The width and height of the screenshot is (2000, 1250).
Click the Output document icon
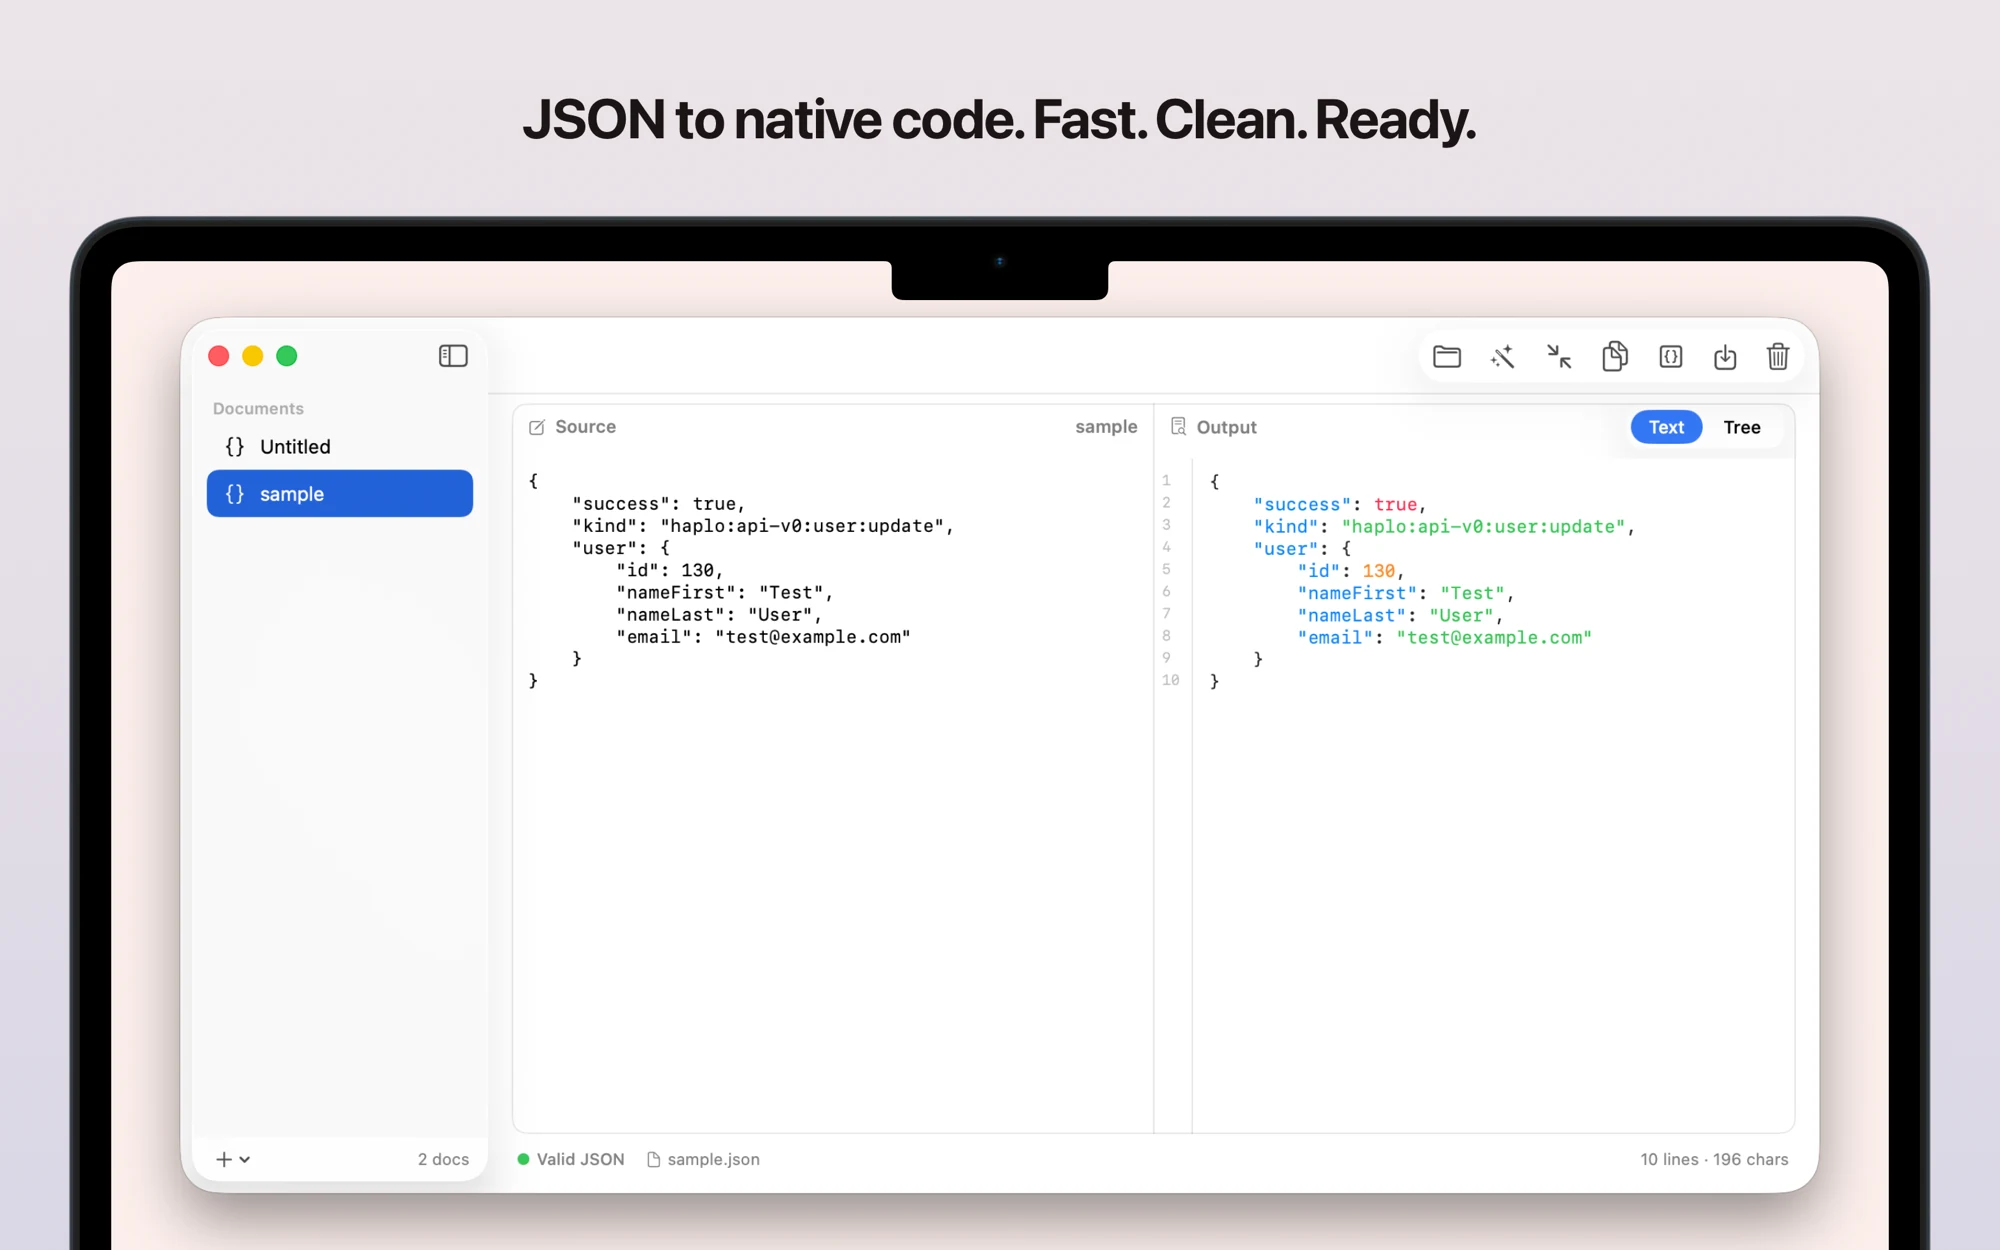click(x=1178, y=427)
